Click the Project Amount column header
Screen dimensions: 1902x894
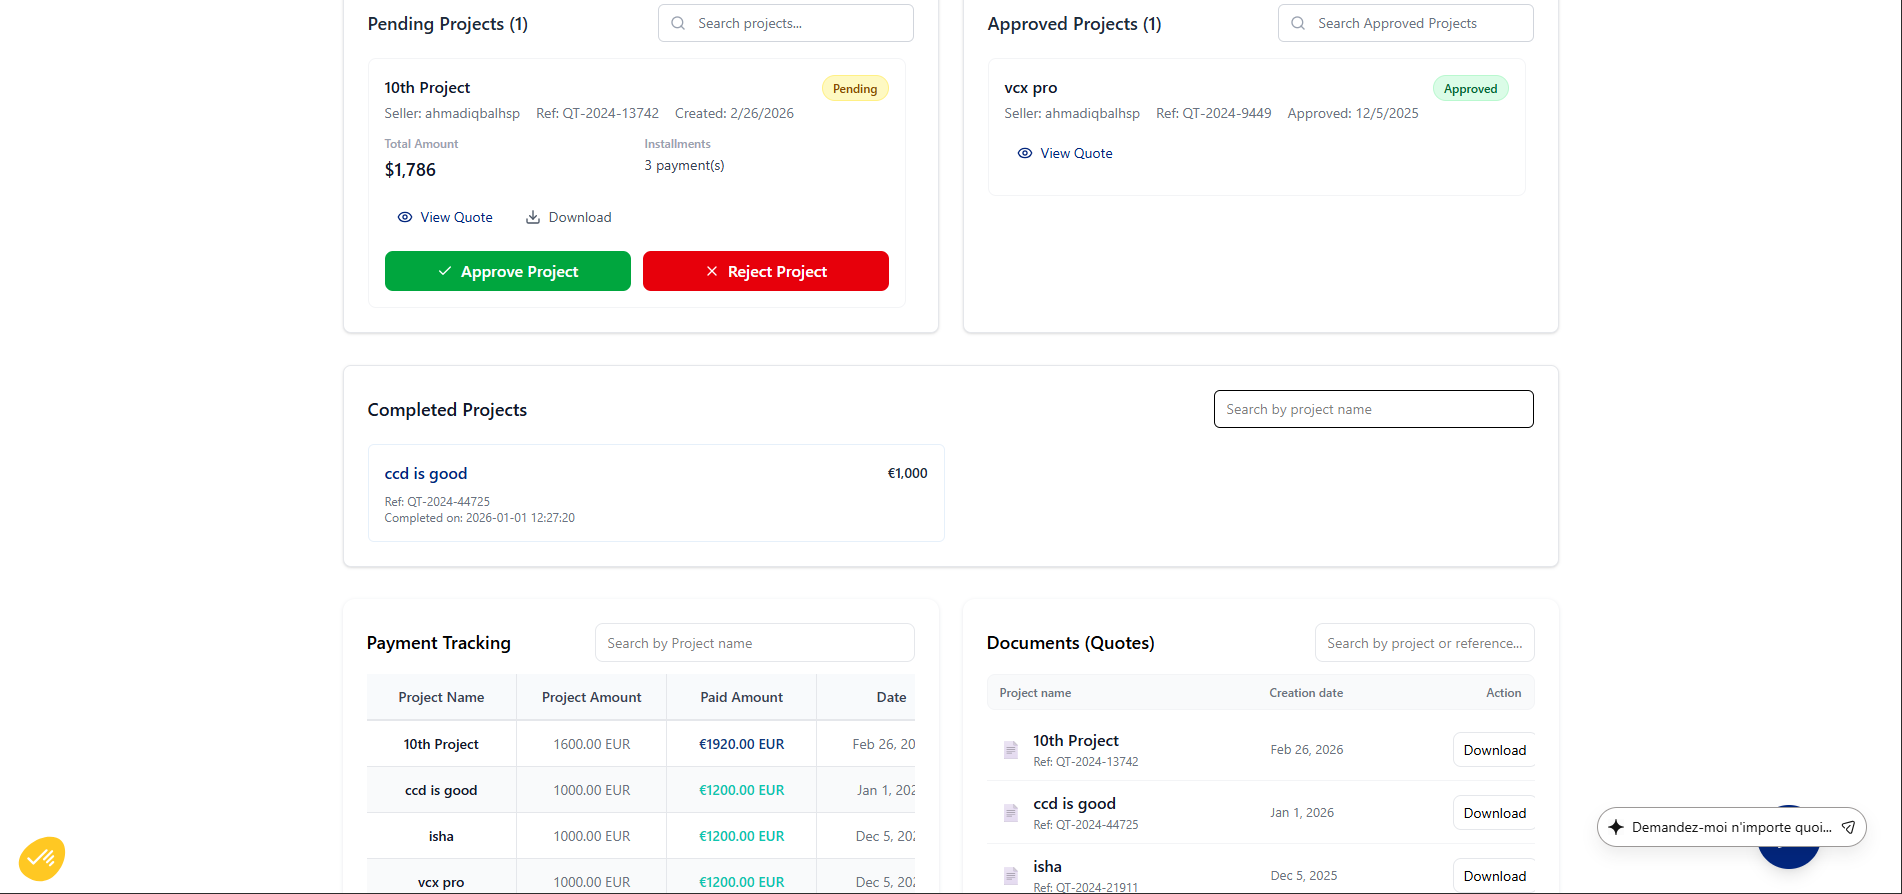click(592, 697)
